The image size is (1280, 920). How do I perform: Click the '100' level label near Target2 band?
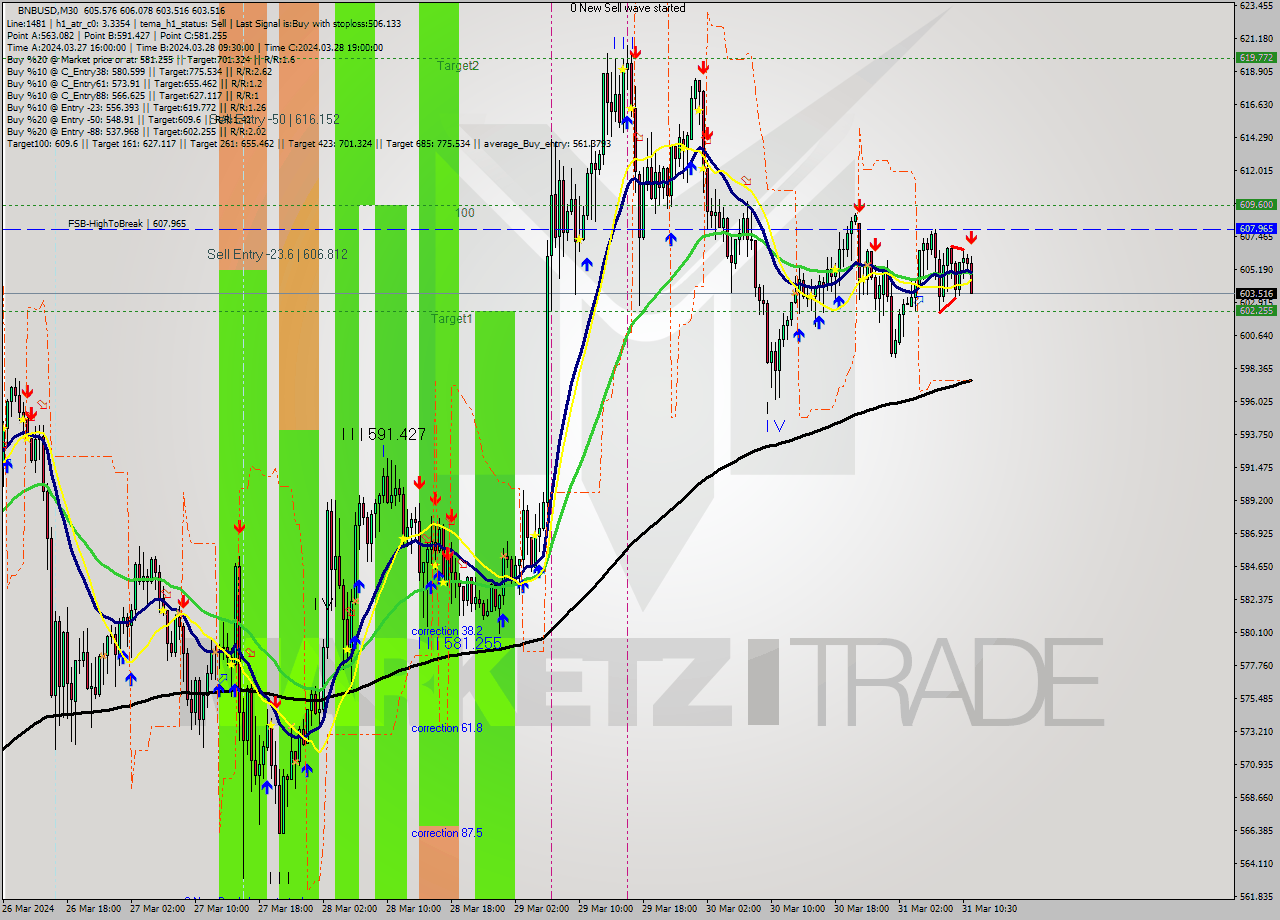(x=465, y=213)
